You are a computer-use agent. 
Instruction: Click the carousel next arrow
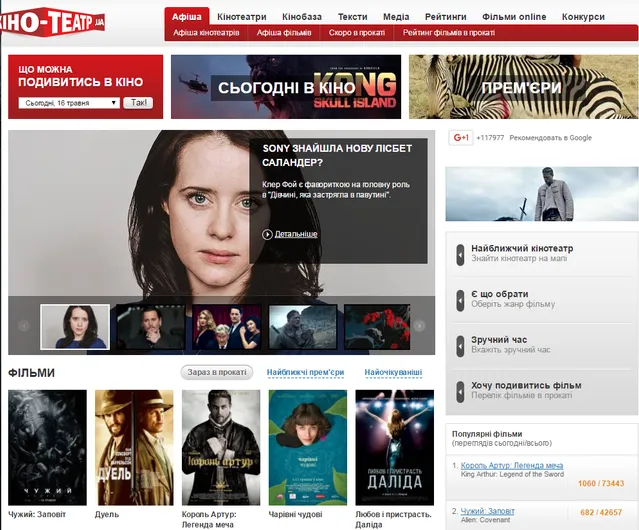420,326
